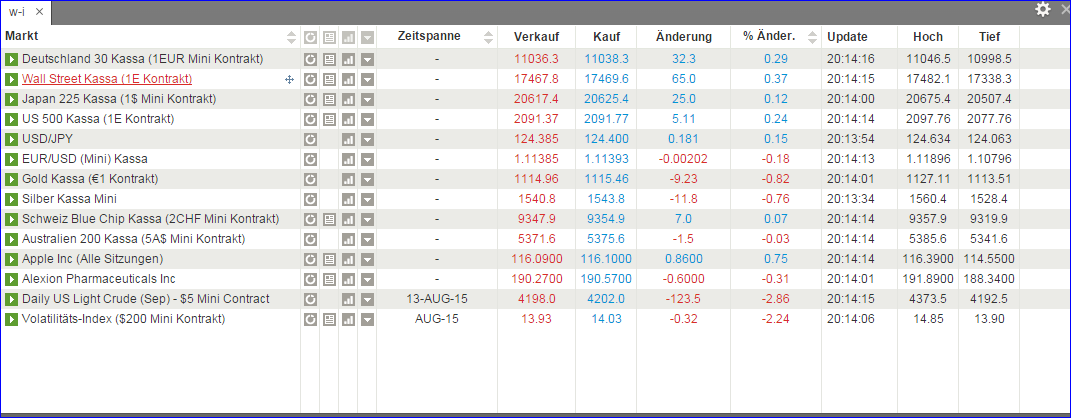Screen dimensions: 1071x418
Task: Click the Kauf column header
Action: (x=606, y=37)
